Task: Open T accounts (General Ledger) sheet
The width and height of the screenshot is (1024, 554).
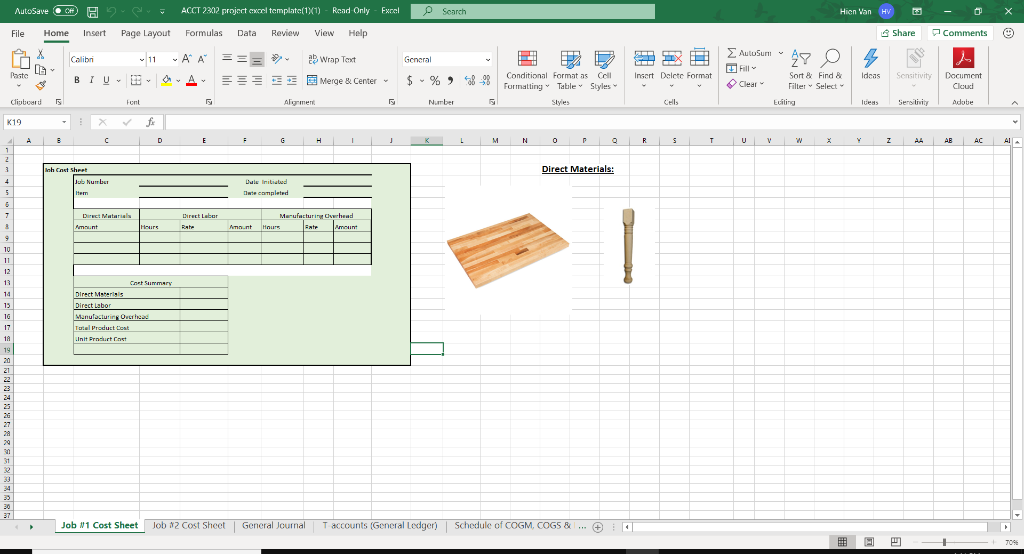Action: pyautogui.click(x=380, y=525)
